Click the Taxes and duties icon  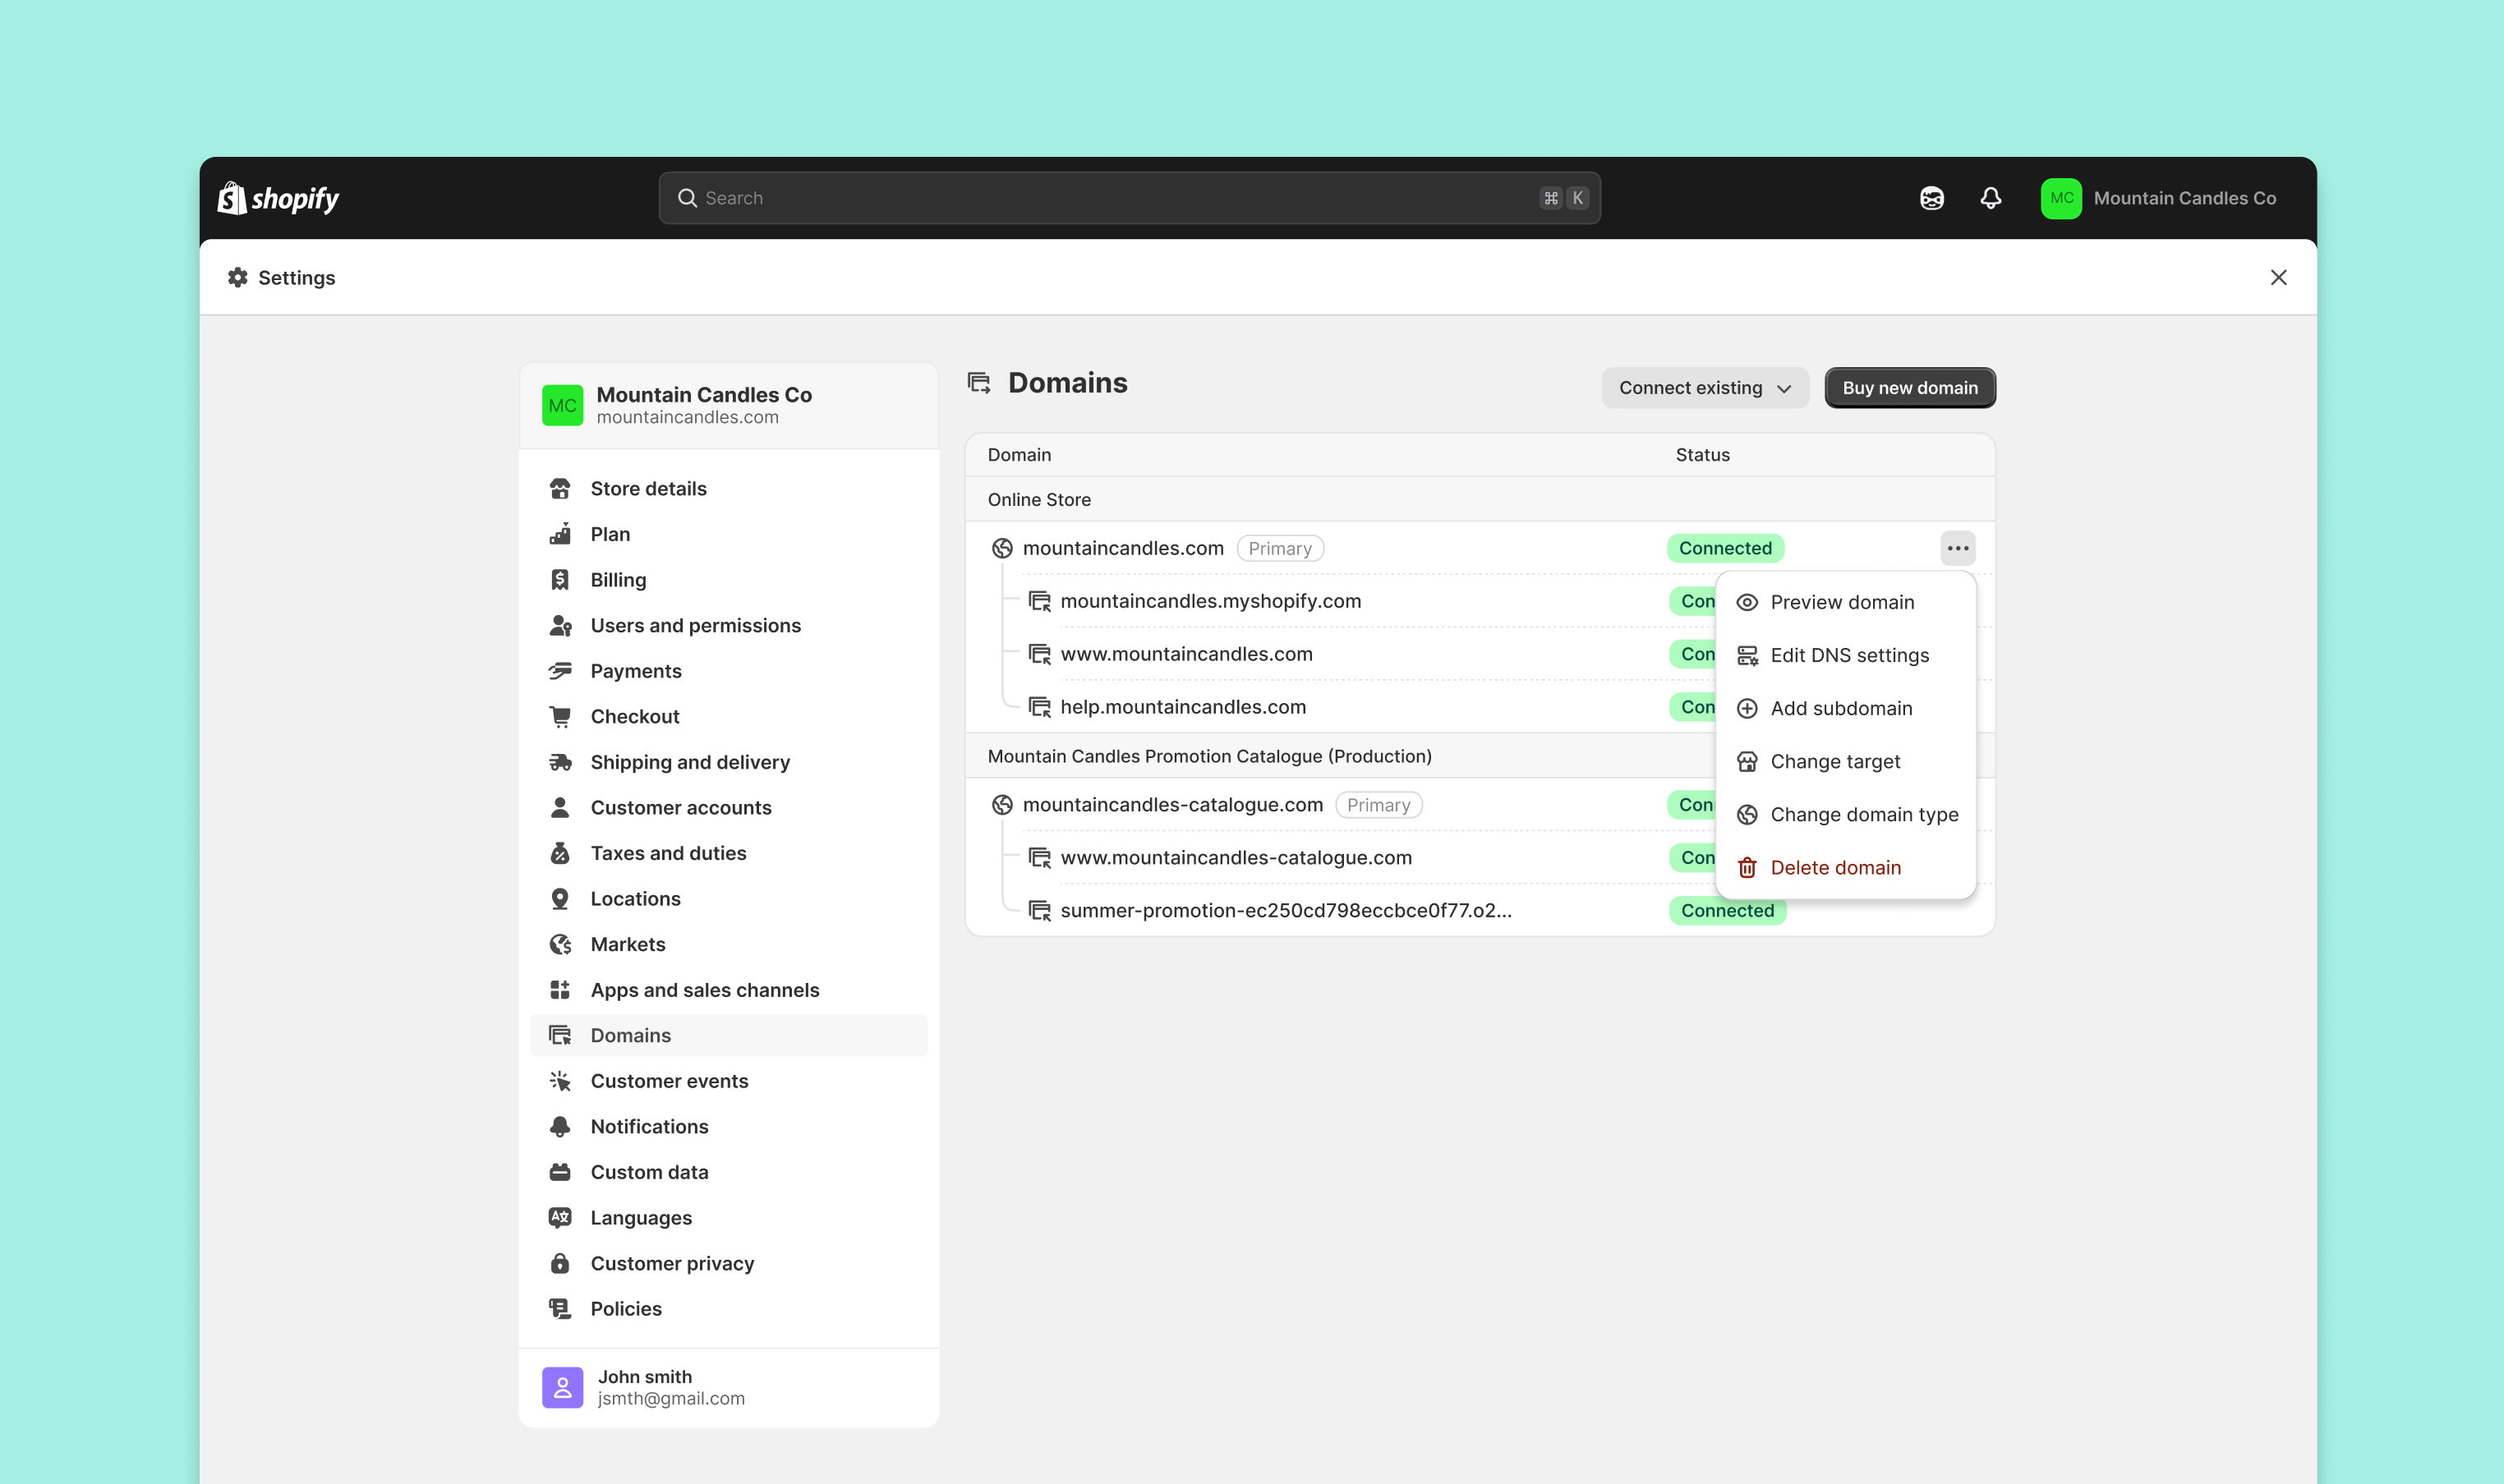pyautogui.click(x=560, y=853)
